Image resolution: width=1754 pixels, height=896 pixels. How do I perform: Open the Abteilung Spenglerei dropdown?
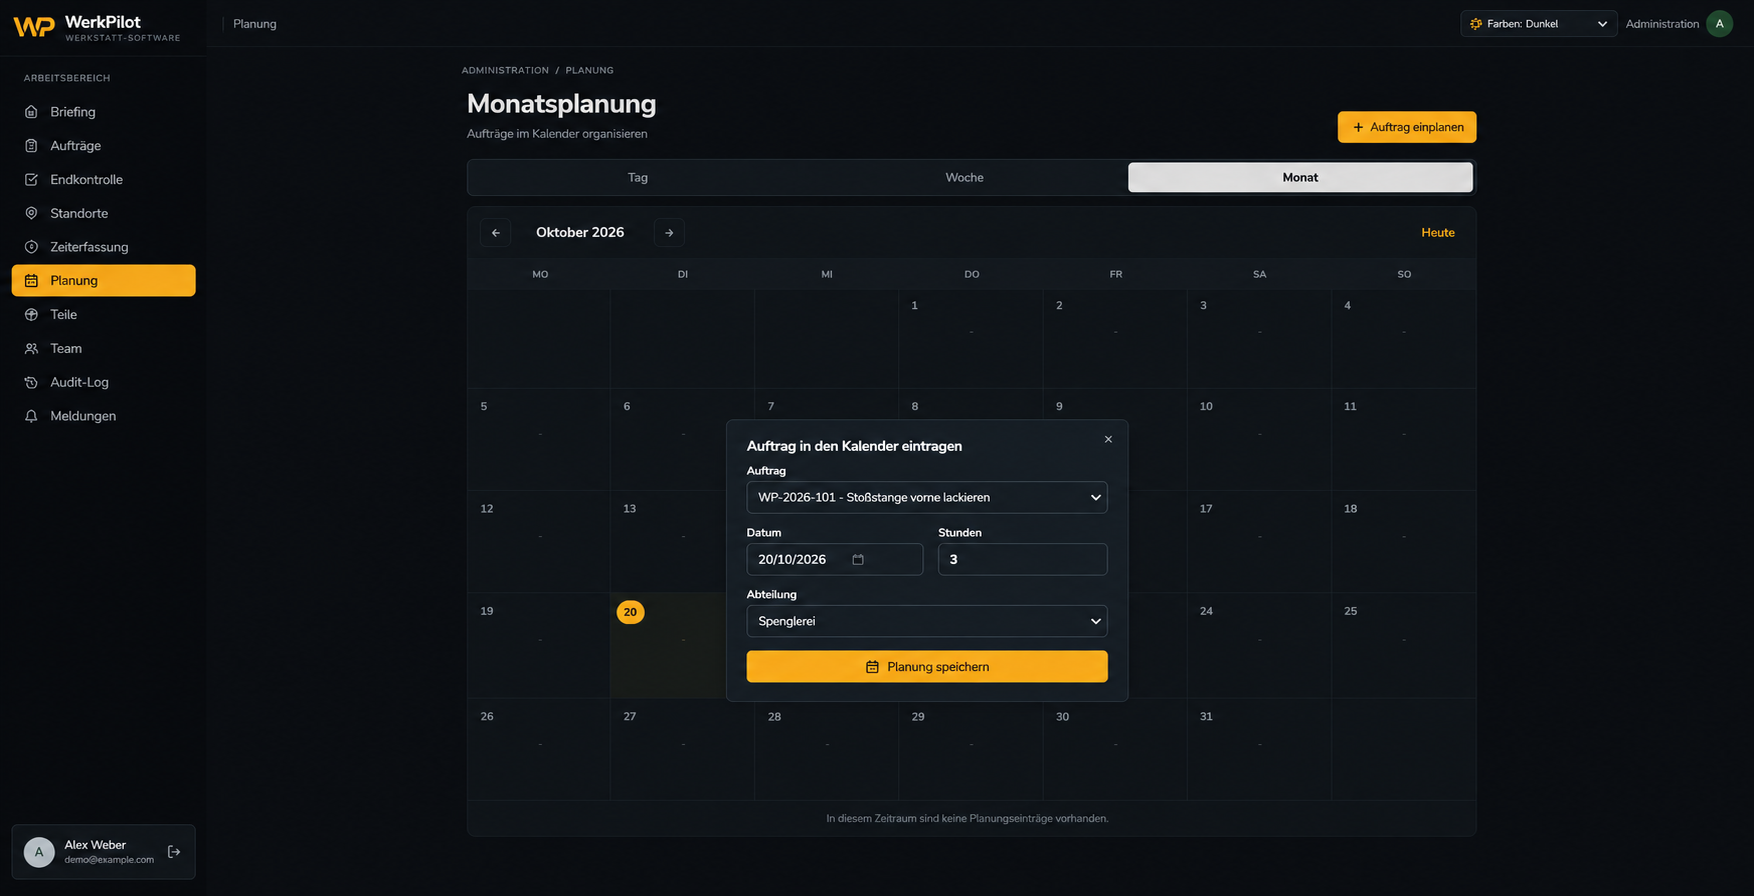click(927, 621)
